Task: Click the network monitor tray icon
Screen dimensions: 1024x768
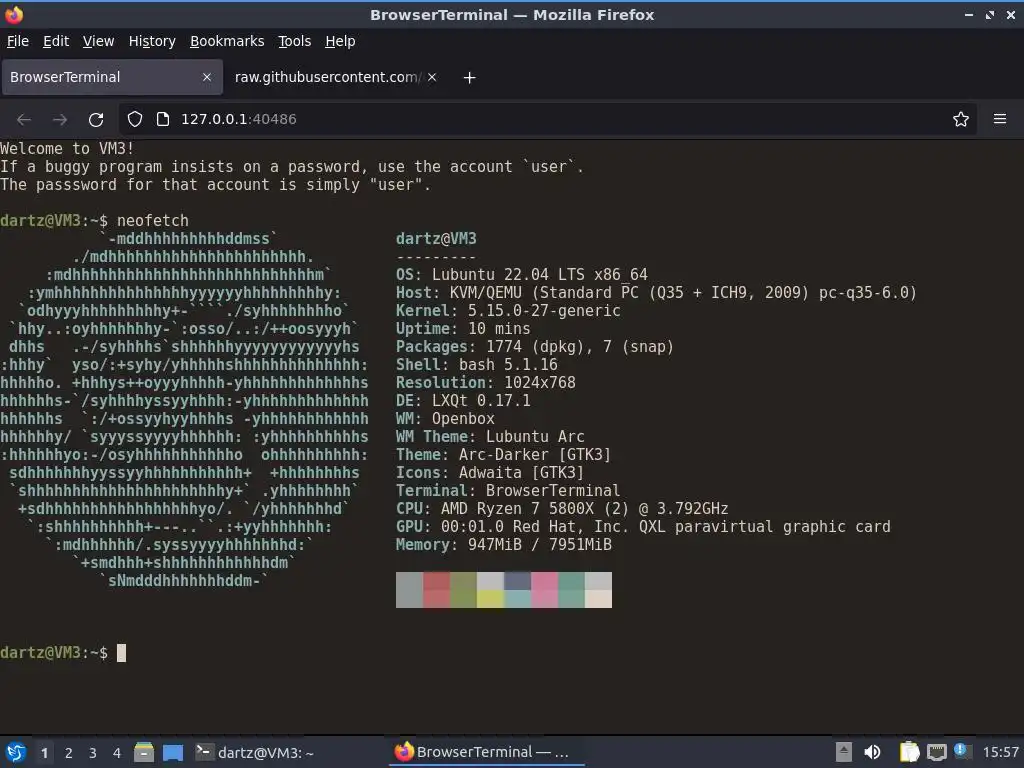Action: point(936,752)
